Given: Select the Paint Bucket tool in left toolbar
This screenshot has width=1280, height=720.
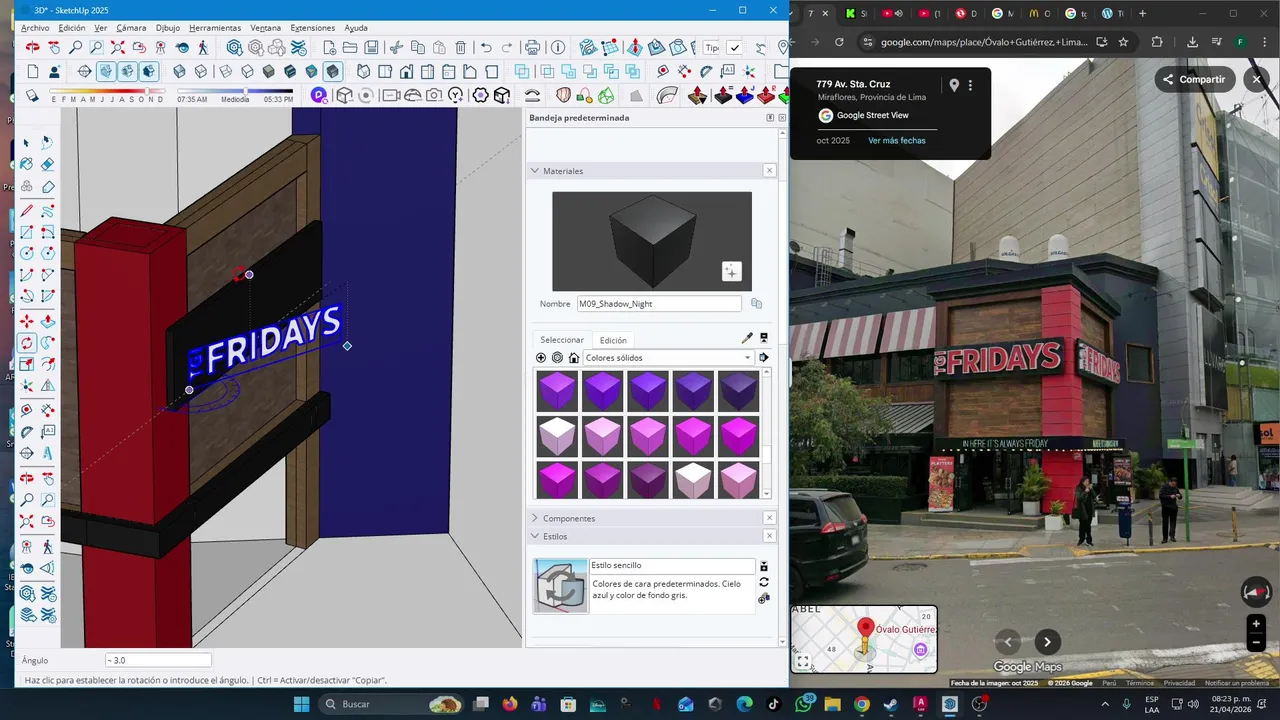Looking at the screenshot, I should [x=27, y=164].
